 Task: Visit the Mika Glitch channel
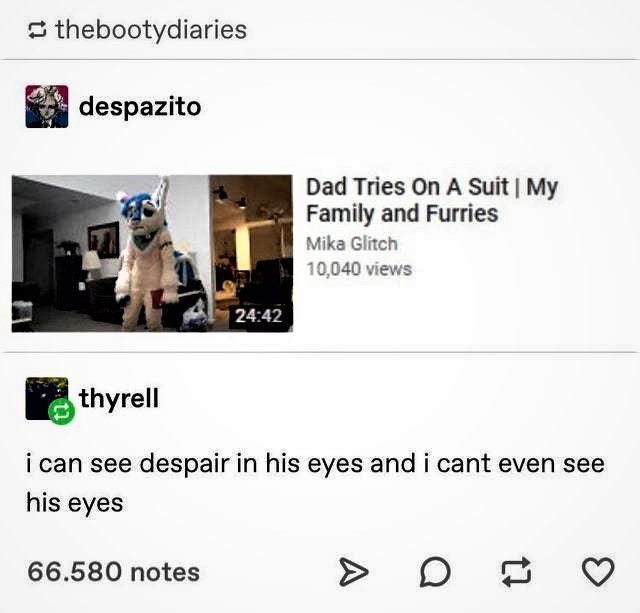coord(351,244)
